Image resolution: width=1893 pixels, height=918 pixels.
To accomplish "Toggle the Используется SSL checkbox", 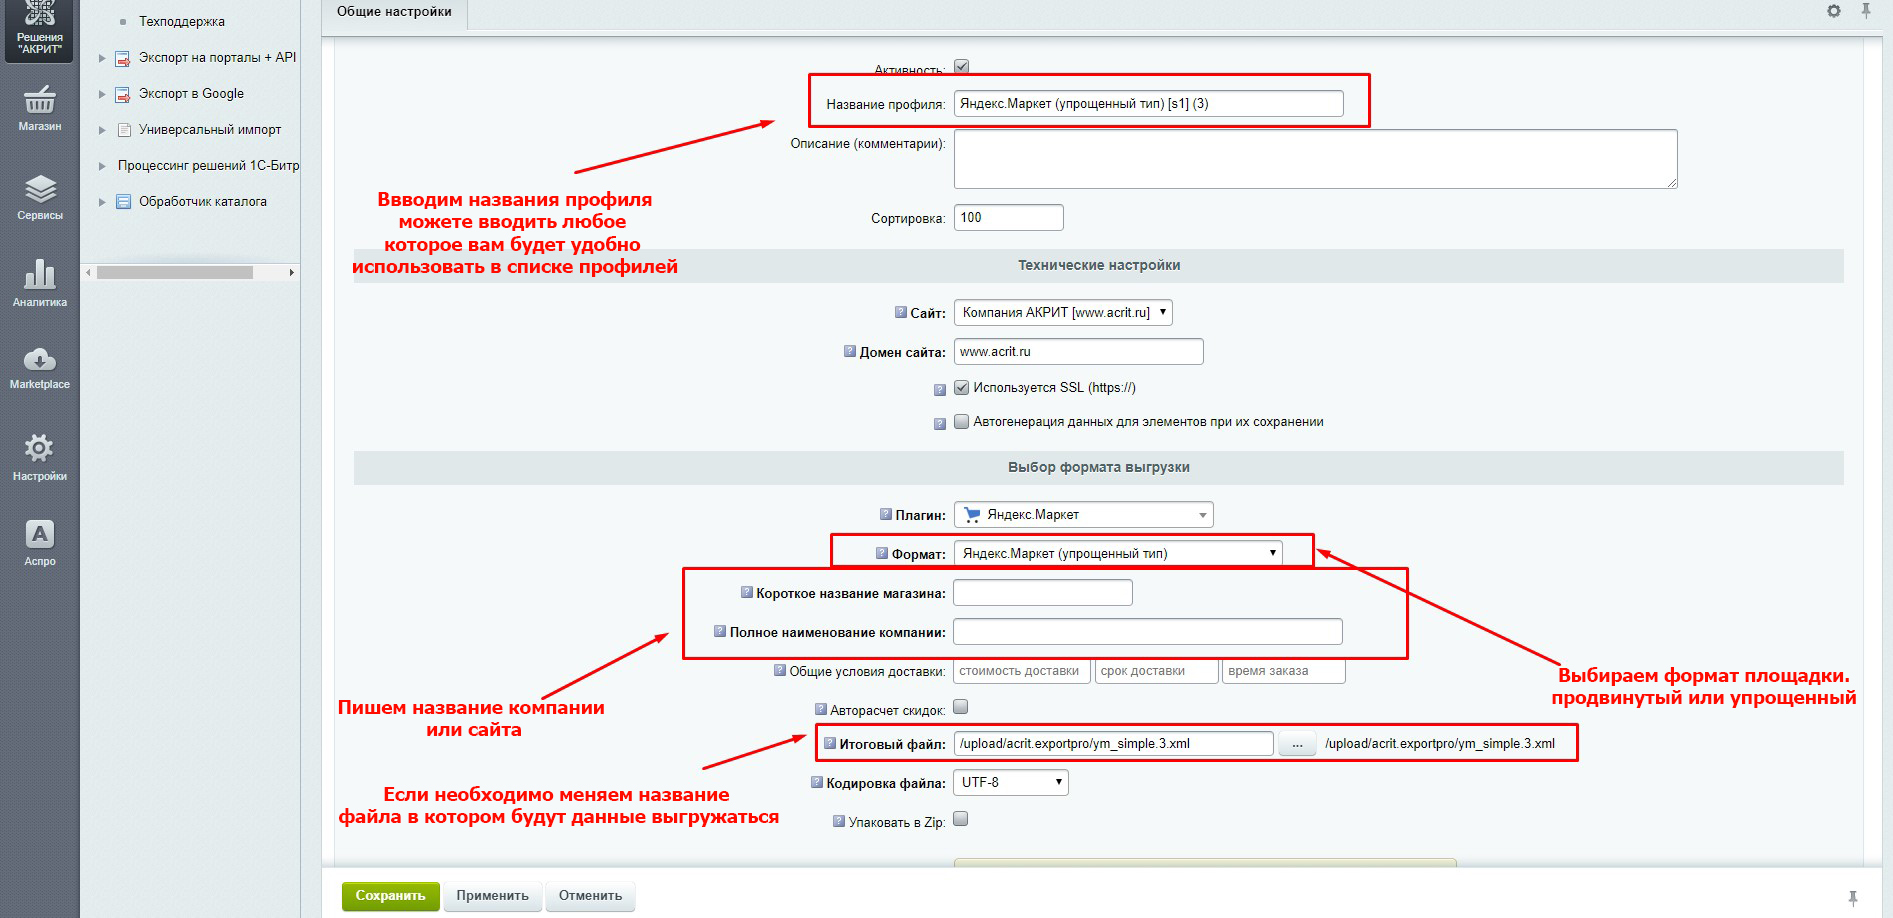I will pos(961,387).
